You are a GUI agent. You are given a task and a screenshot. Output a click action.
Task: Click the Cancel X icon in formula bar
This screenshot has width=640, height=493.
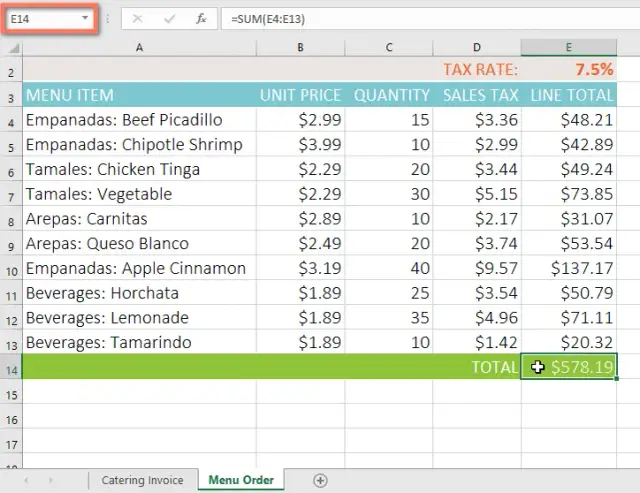(x=138, y=19)
